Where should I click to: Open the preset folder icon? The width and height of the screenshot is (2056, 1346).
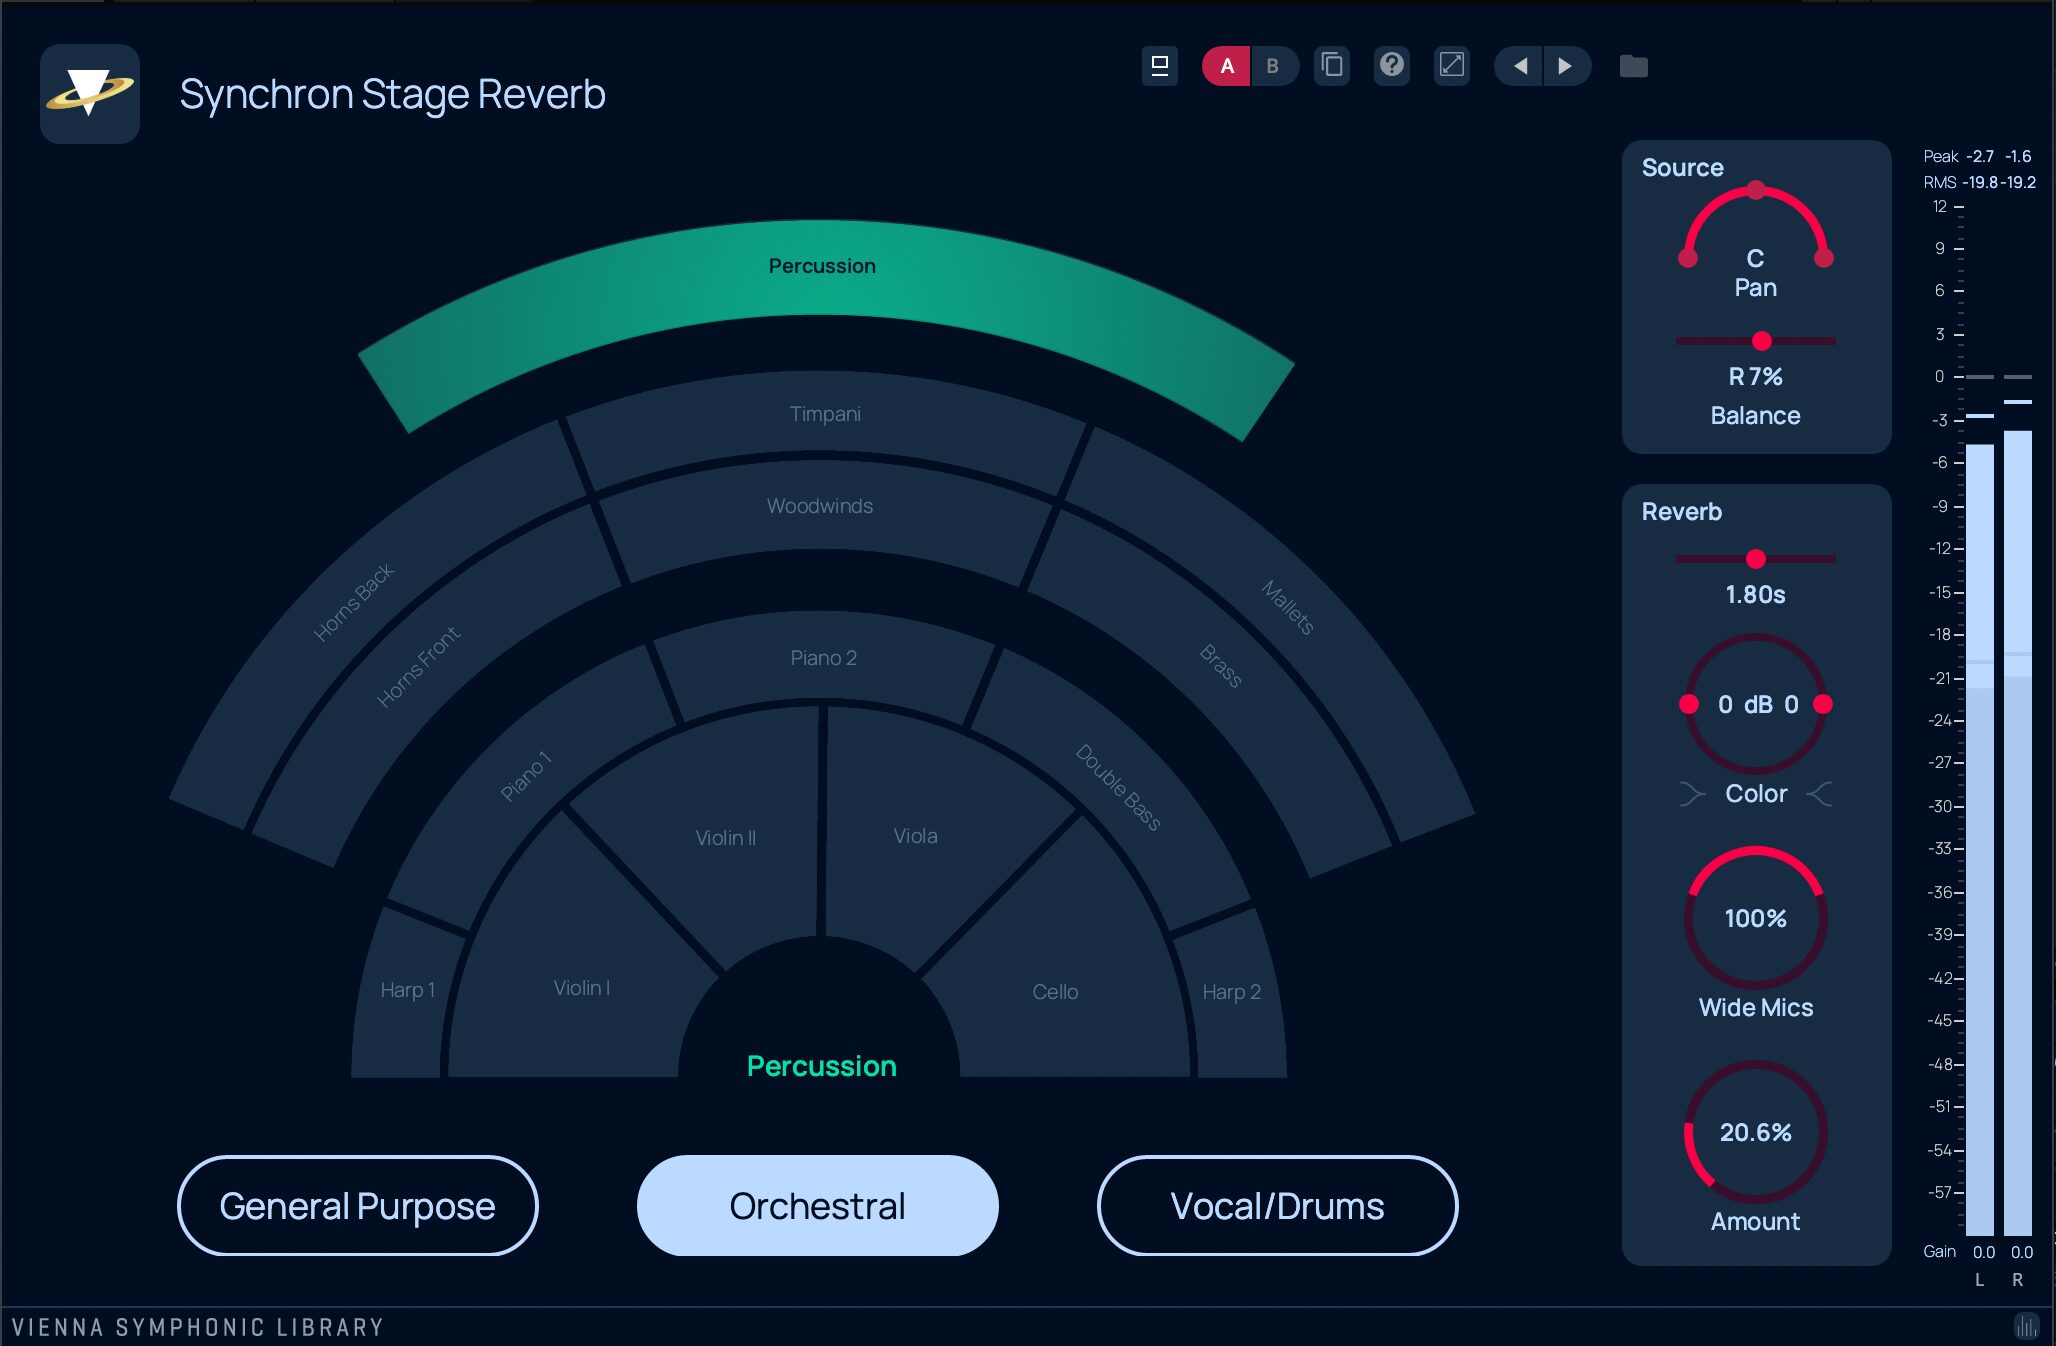(x=1634, y=66)
